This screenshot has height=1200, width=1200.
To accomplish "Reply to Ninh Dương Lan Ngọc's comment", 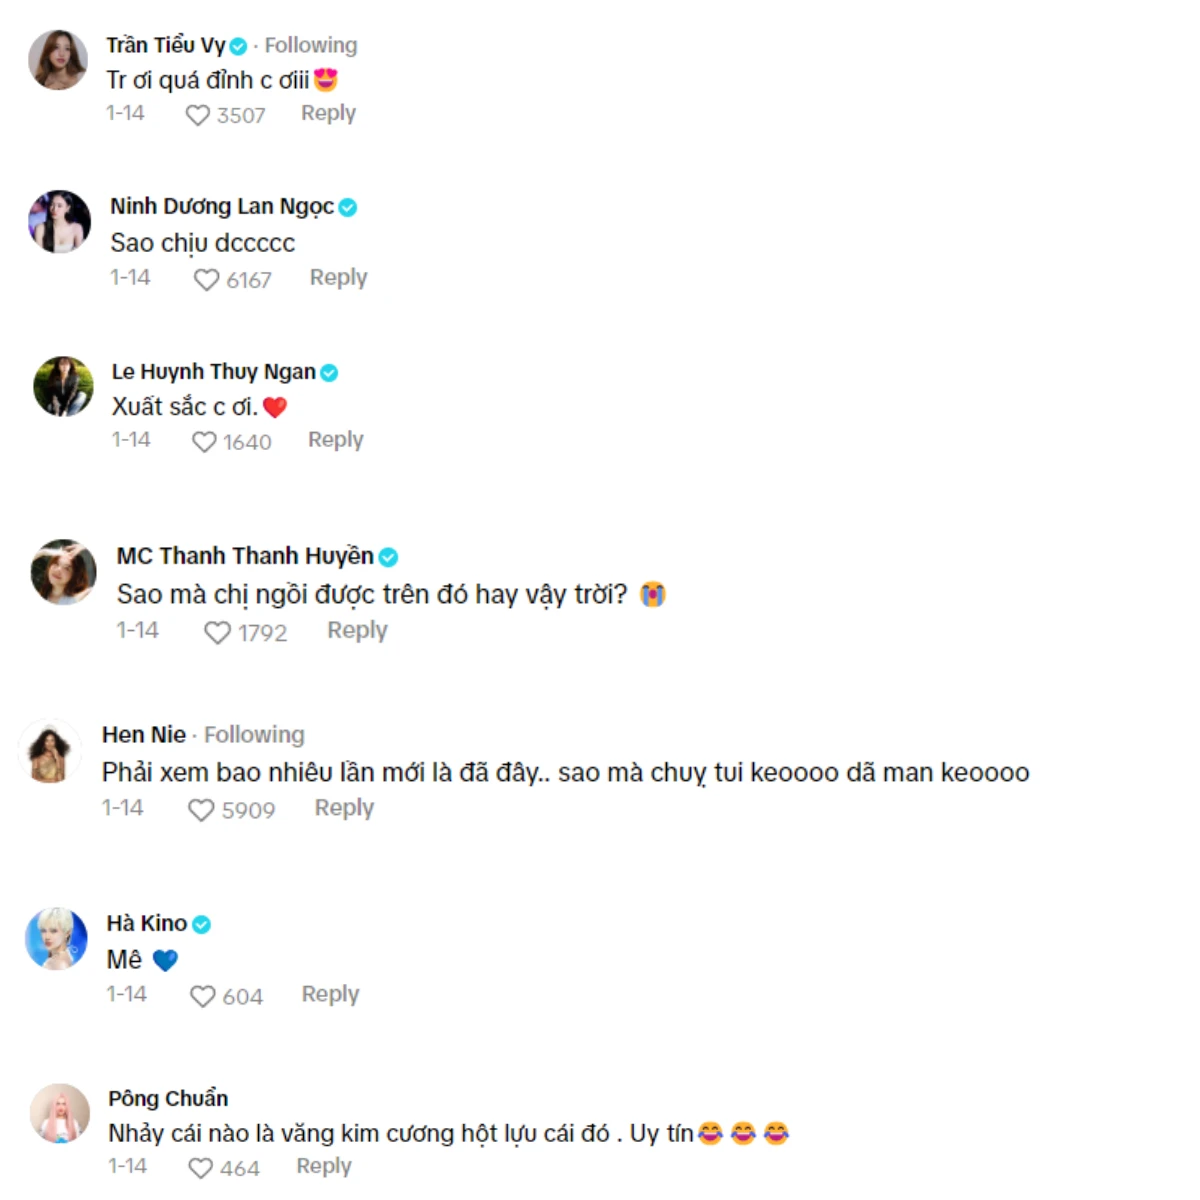I will point(338,277).
